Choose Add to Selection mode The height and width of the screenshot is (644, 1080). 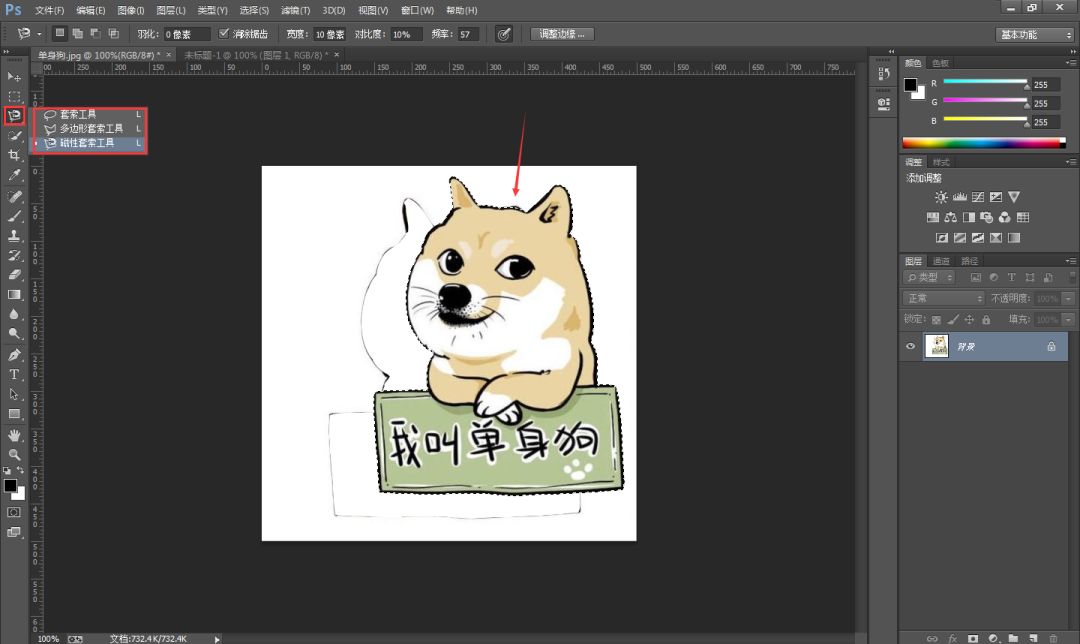[78, 33]
